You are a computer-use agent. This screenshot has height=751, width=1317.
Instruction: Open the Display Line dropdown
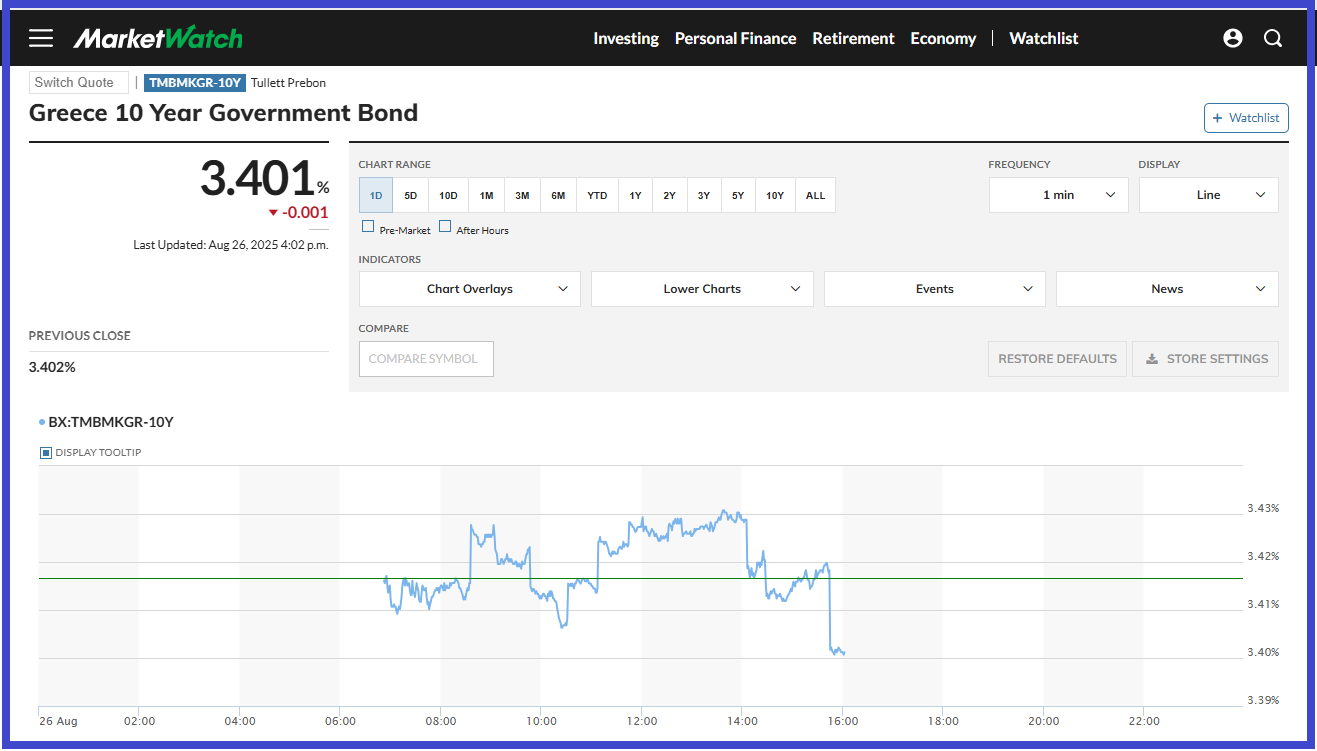click(x=1208, y=195)
